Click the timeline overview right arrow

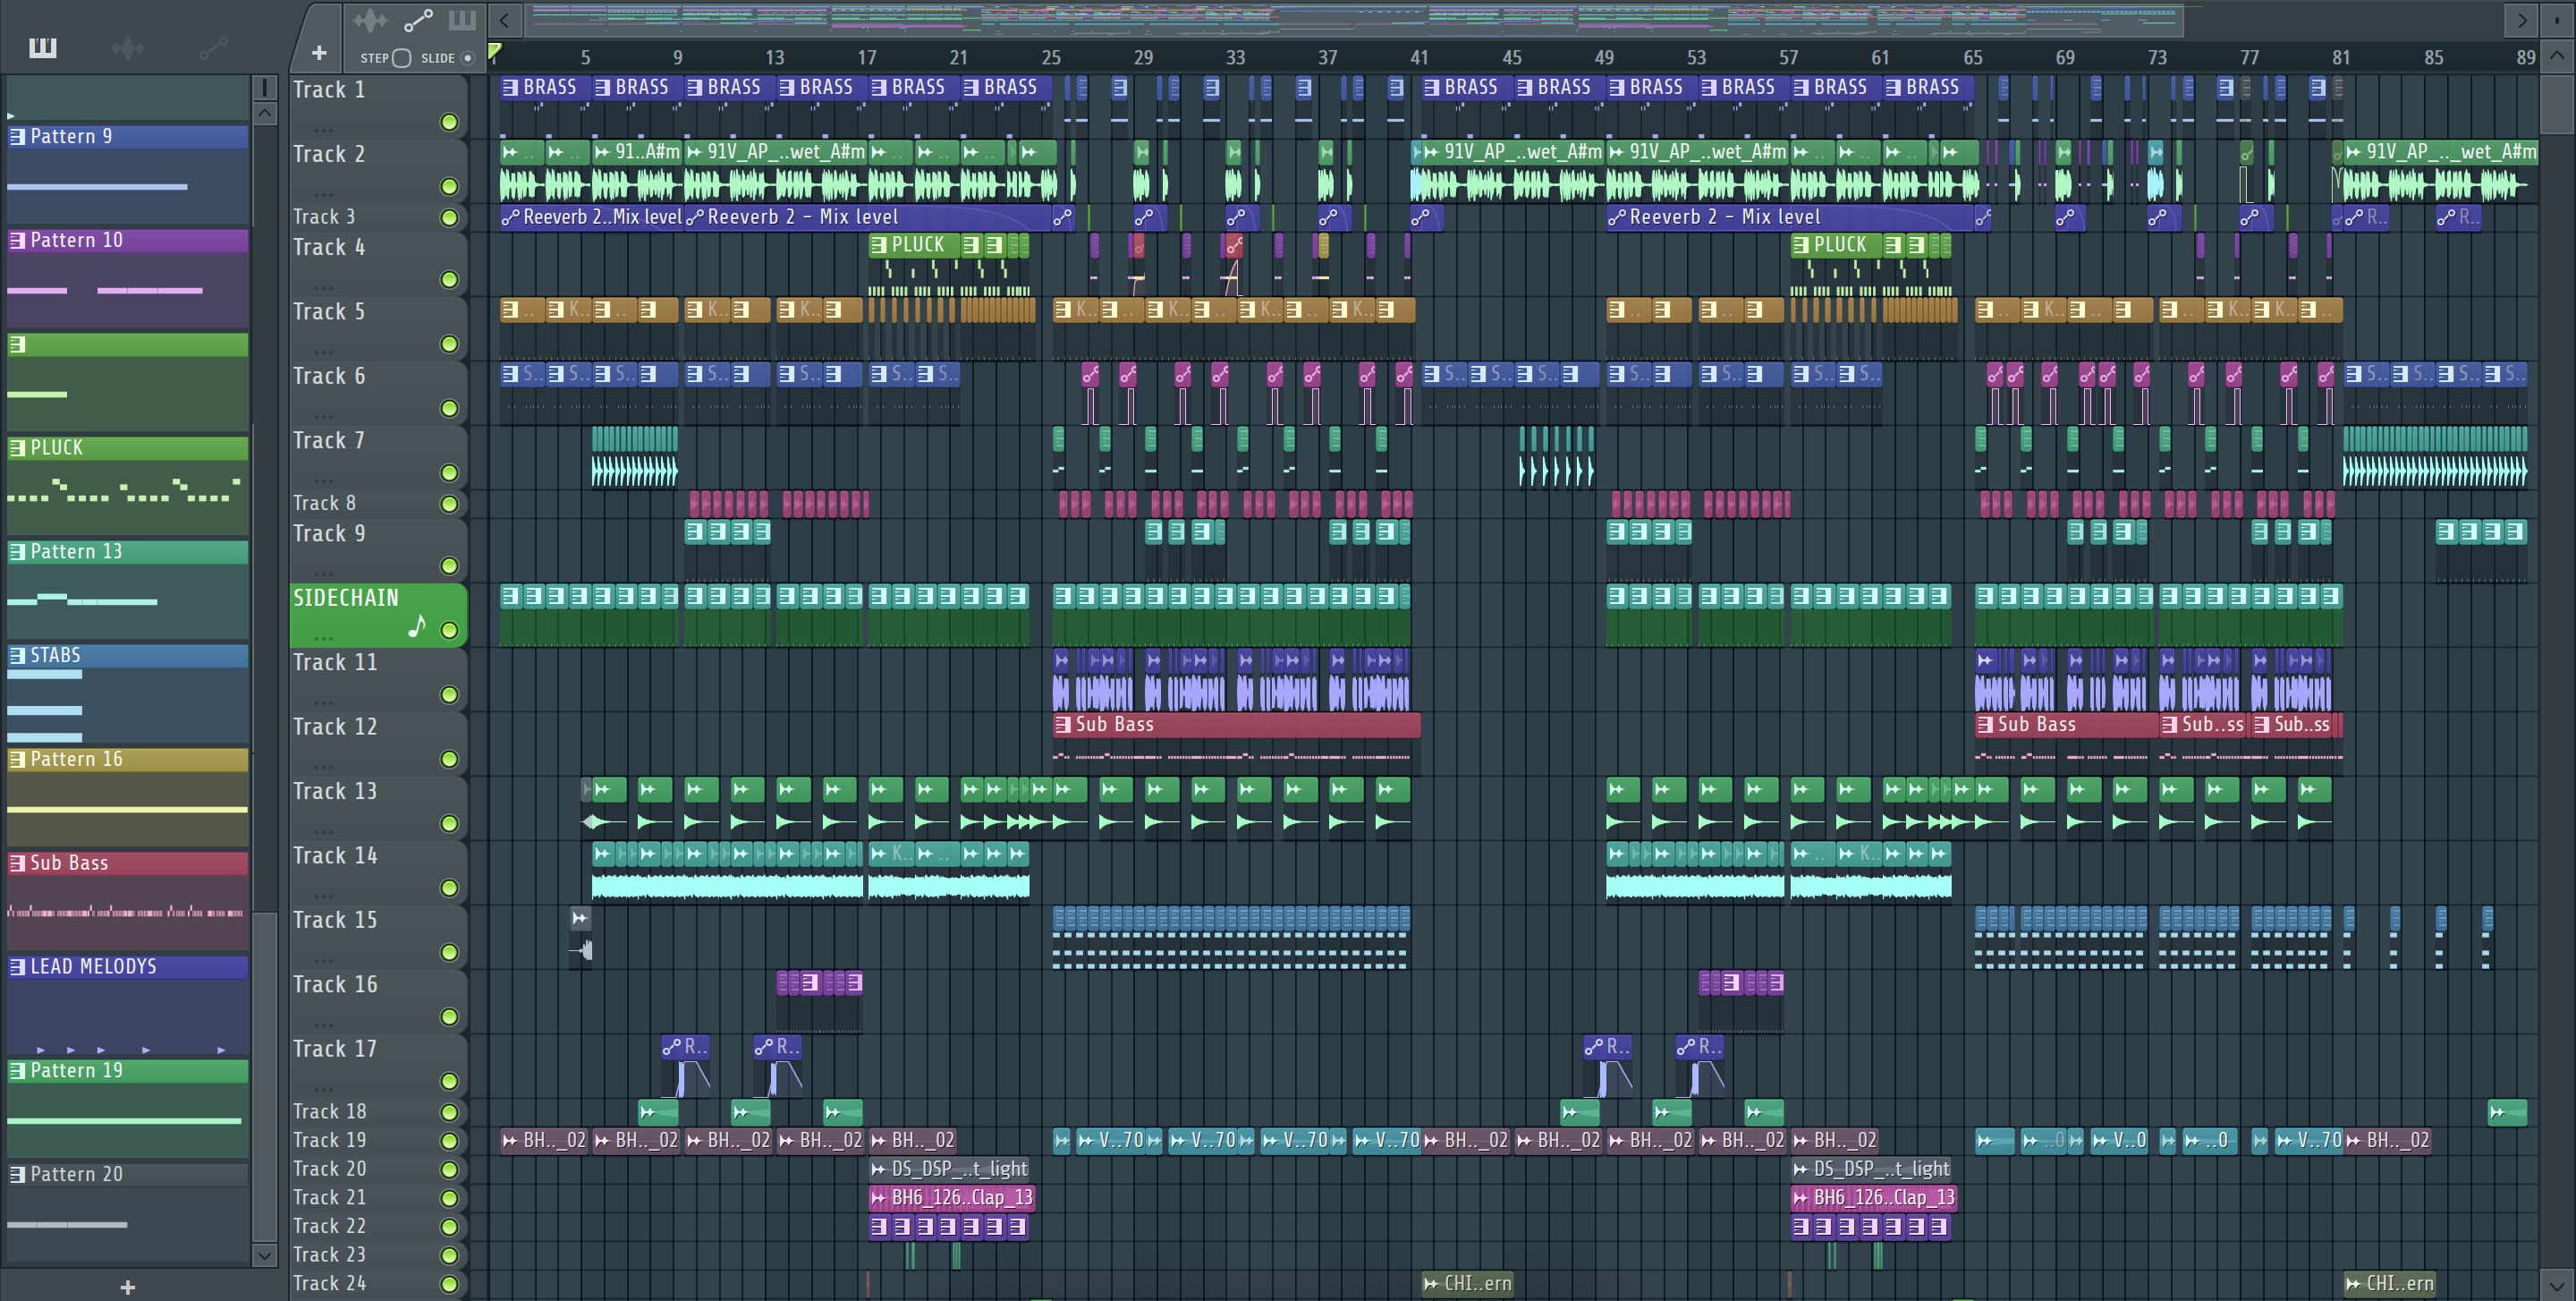(2522, 20)
